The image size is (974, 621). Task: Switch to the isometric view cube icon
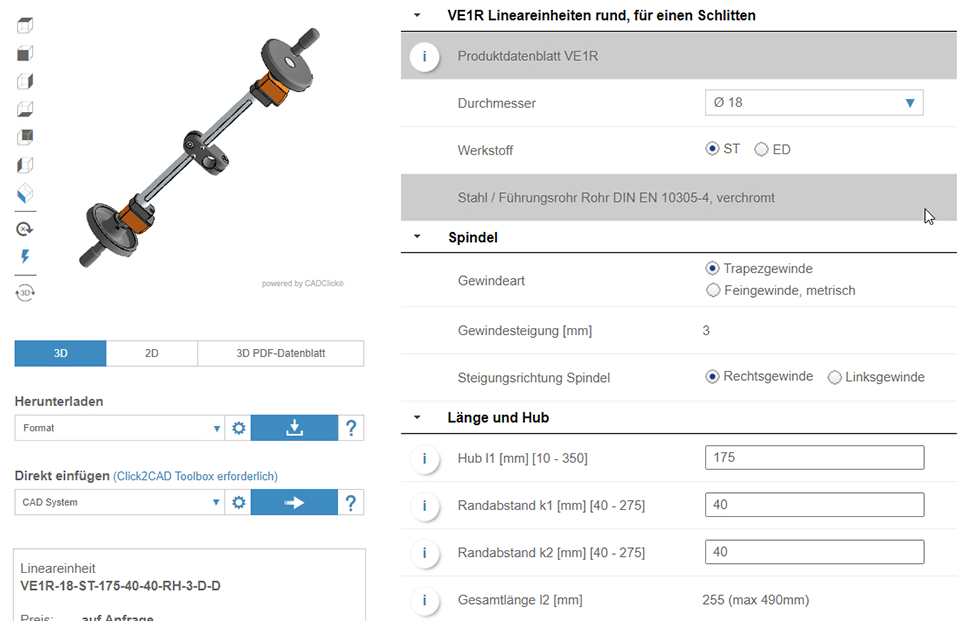point(25,194)
